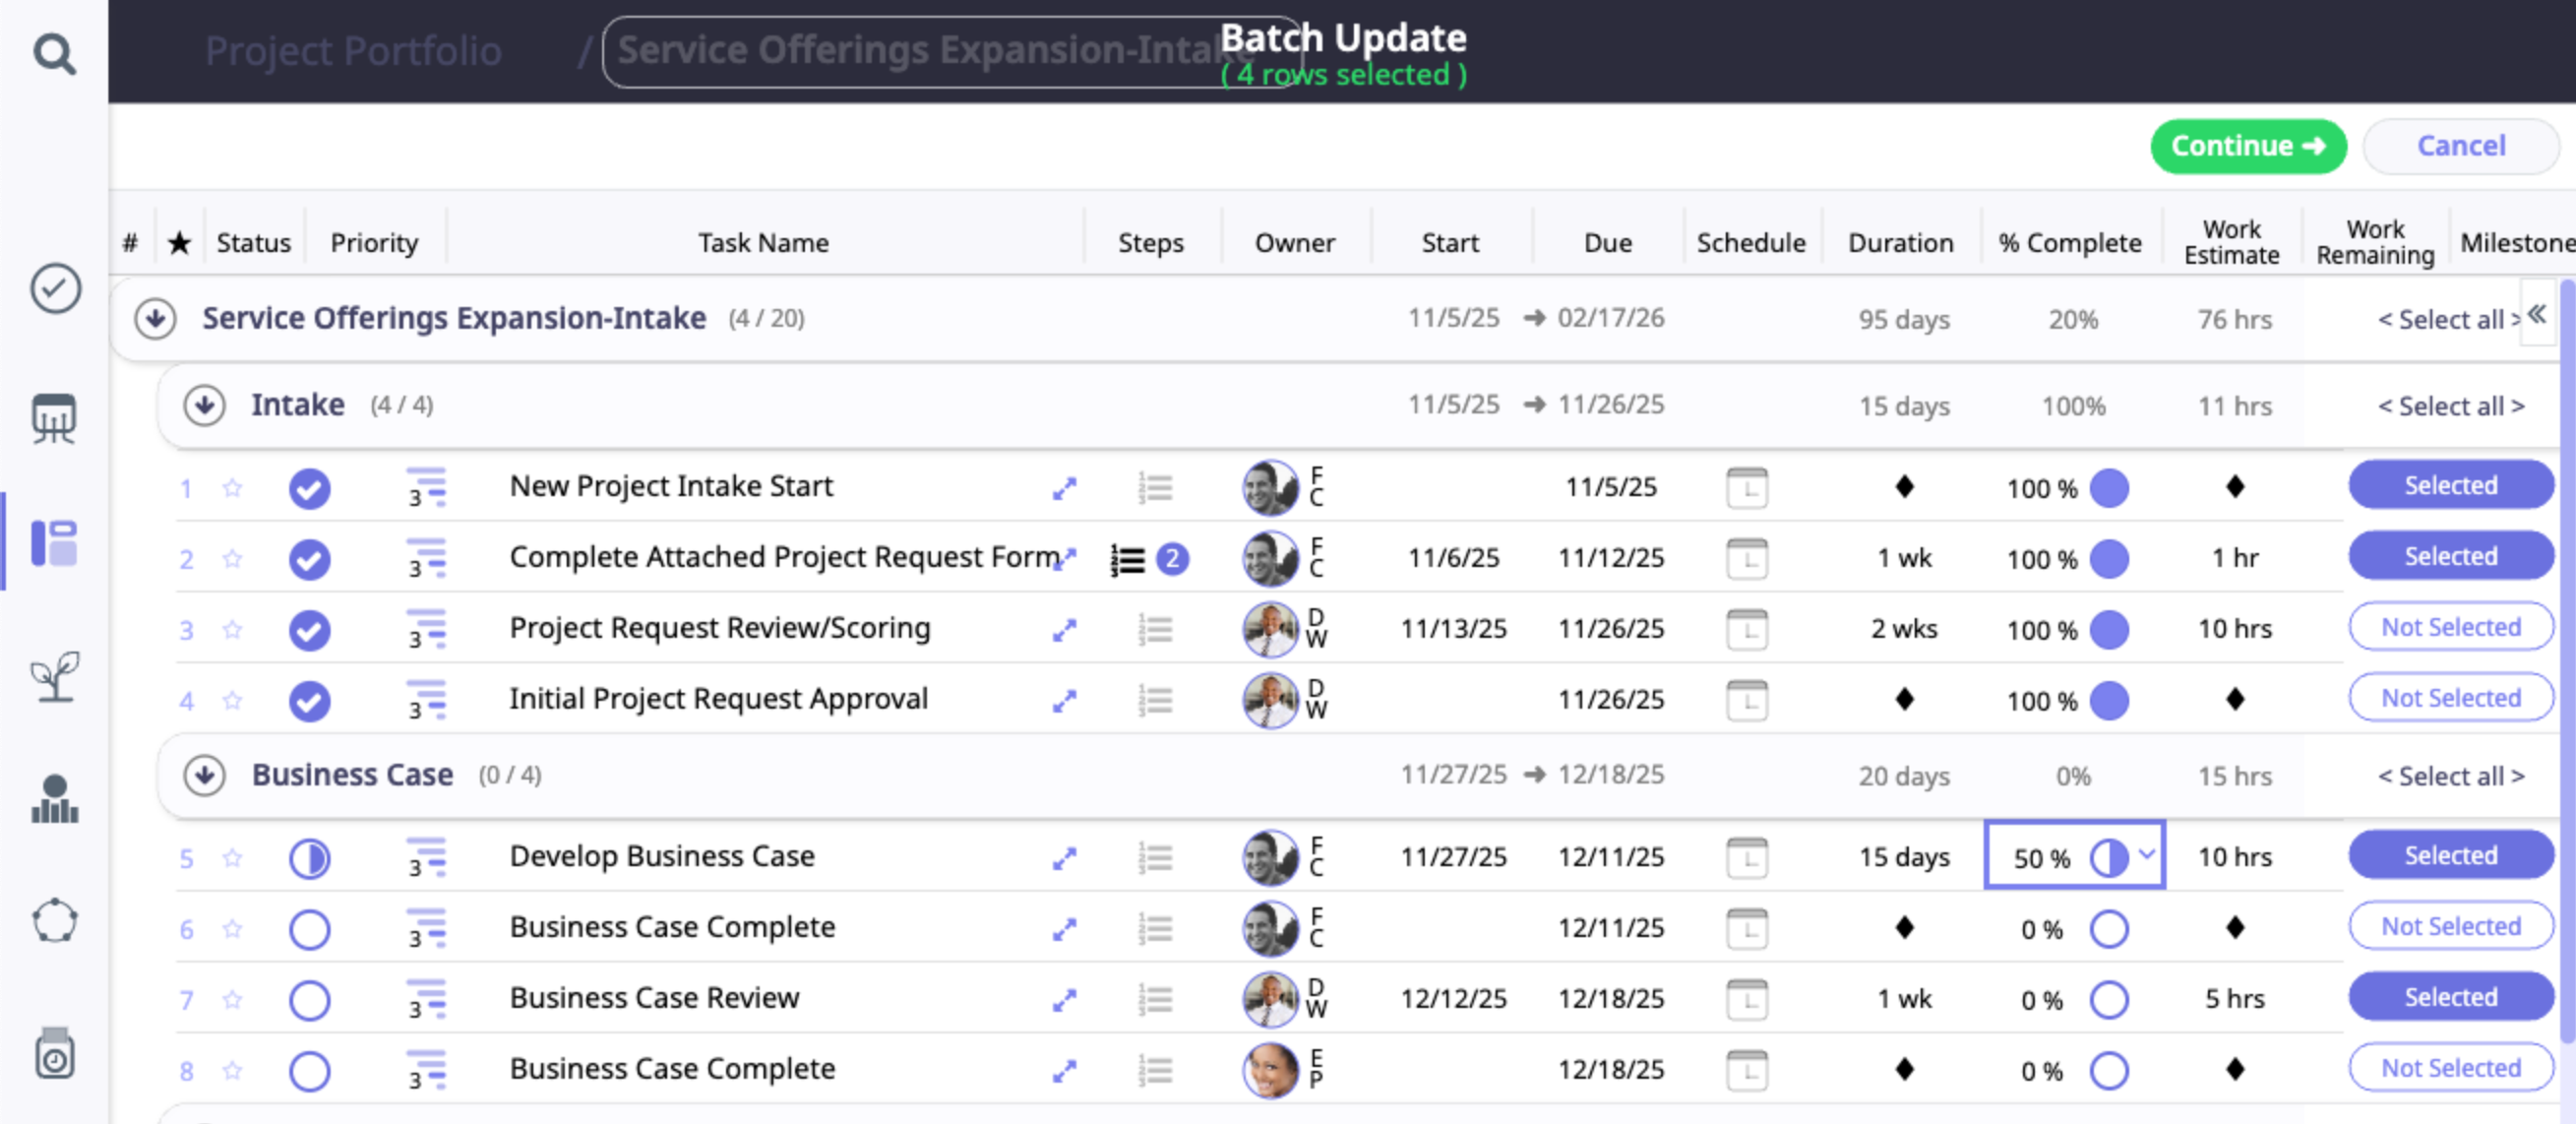
Task: Open the timer clipboard icon in the sidebar
Action: click(54, 1054)
